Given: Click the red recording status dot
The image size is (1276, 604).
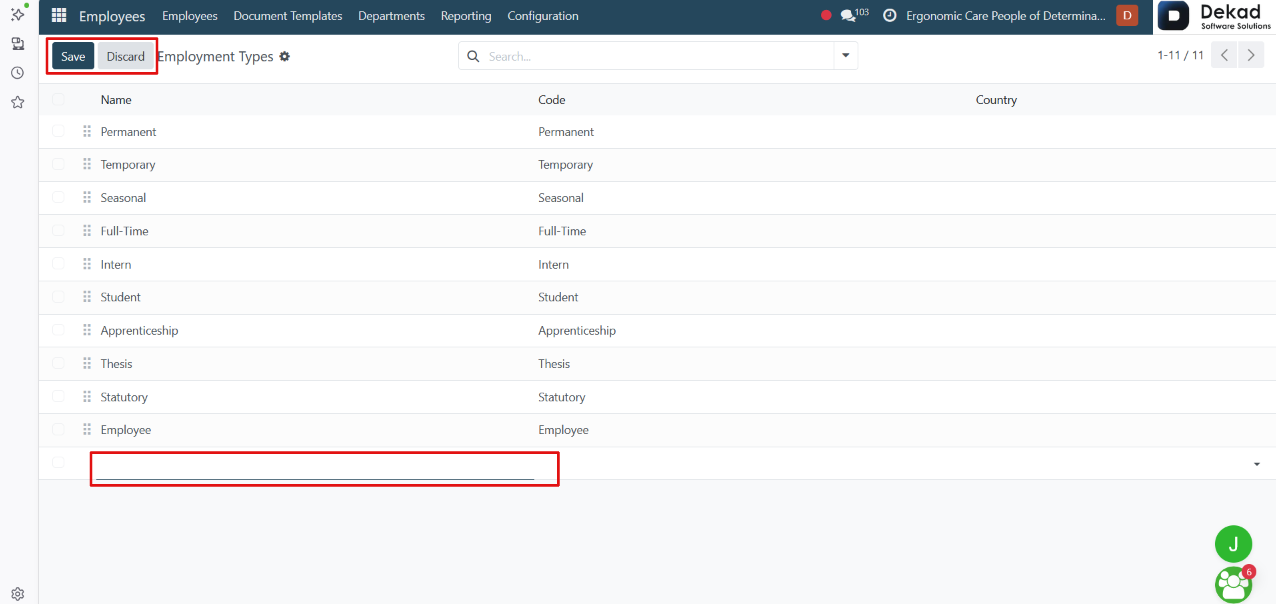Looking at the screenshot, I should point(826,16).
